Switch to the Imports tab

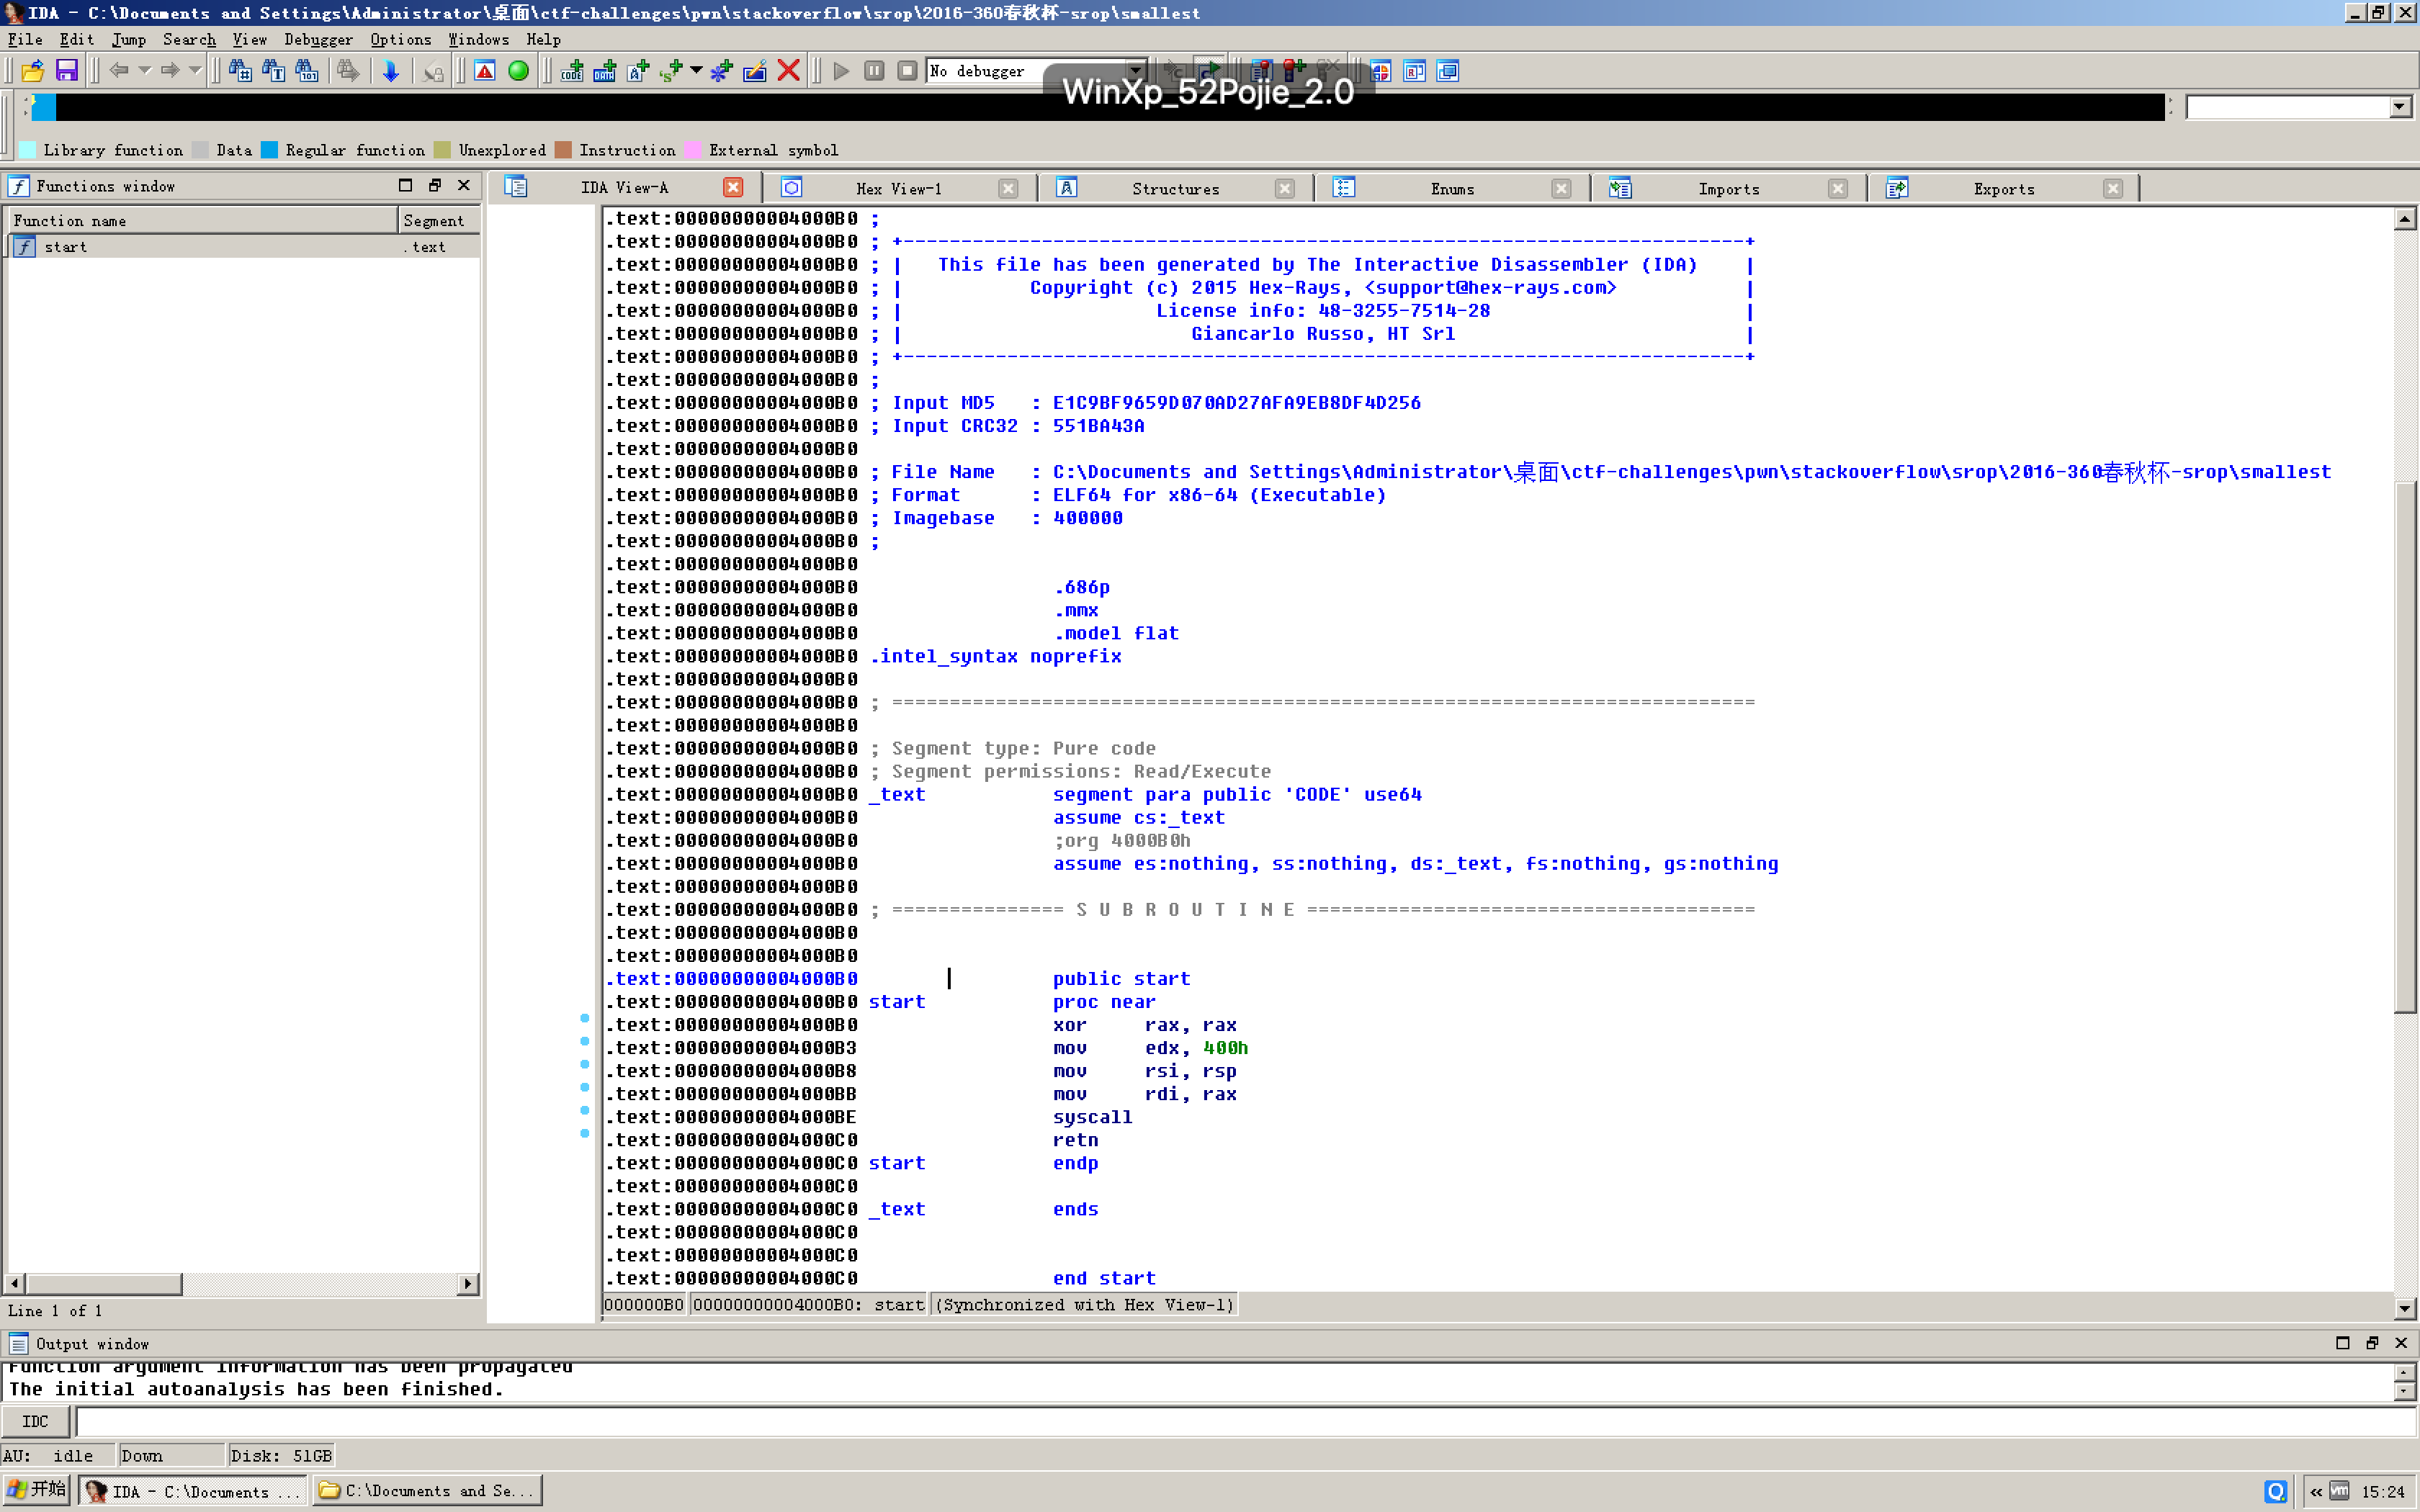tap(1727, 189)
